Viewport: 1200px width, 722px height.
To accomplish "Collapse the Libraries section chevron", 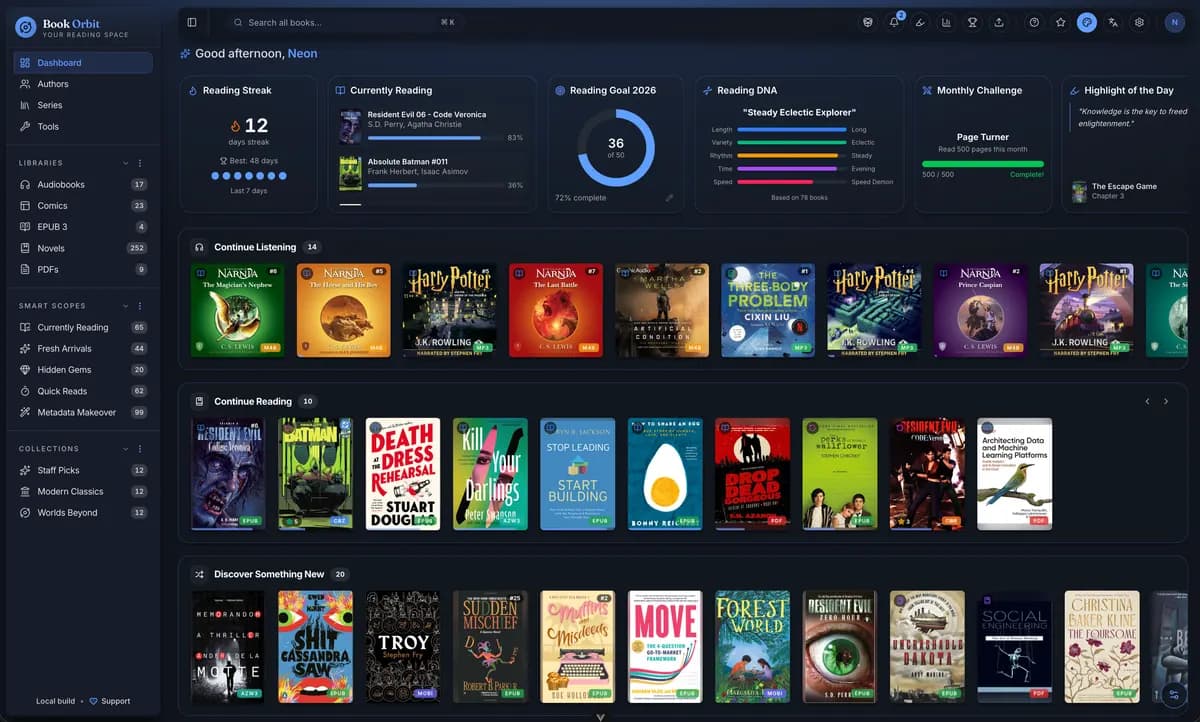I will (x=125, y=163).
